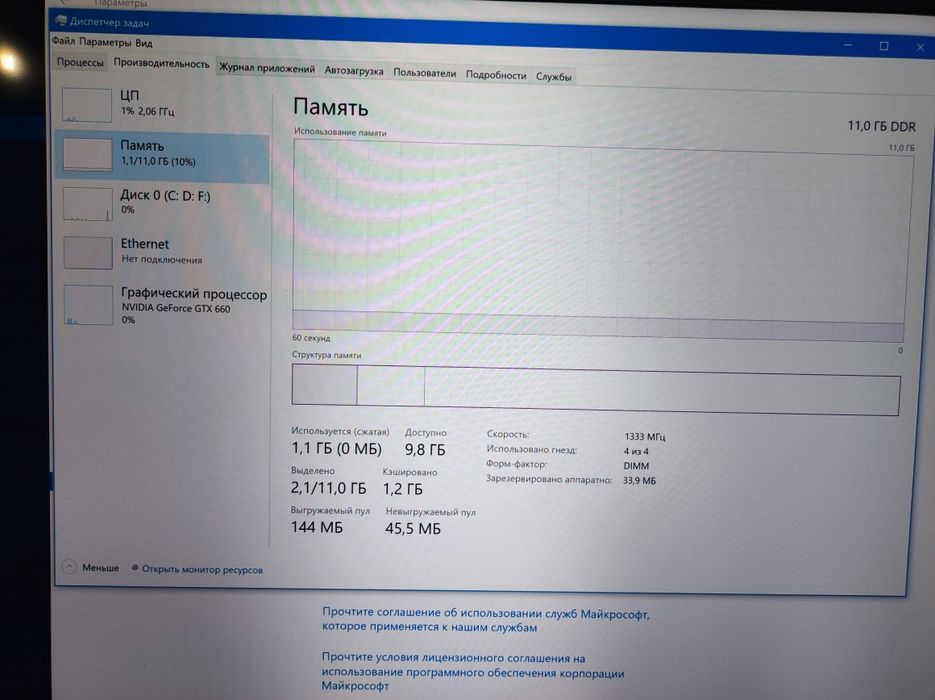This screenshot has width=935, height=700.
Task: Select the Ethernet Нет подключения entry
Action: tap(162, 252)
